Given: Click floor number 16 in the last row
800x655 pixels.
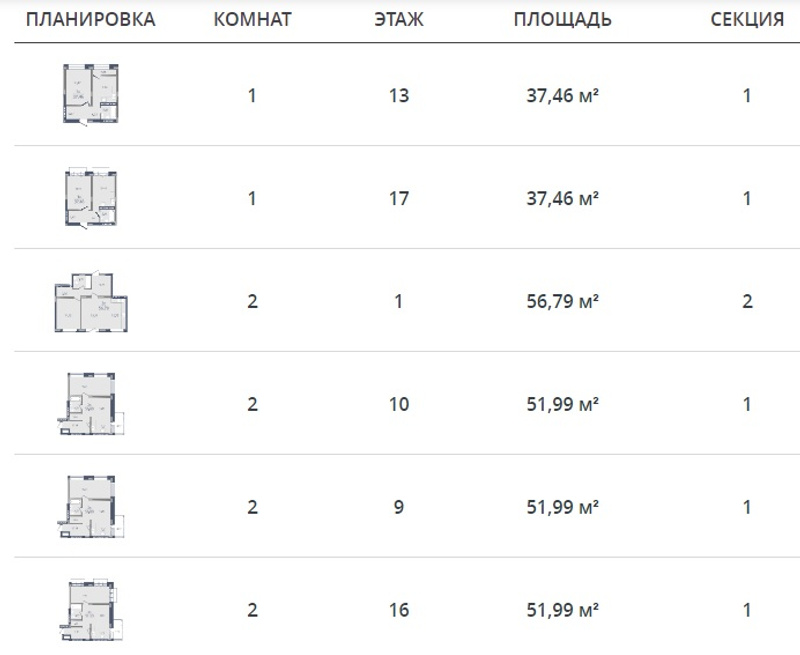Looking at the screenshot, I should pyautogui.click(x=398, y=610).
